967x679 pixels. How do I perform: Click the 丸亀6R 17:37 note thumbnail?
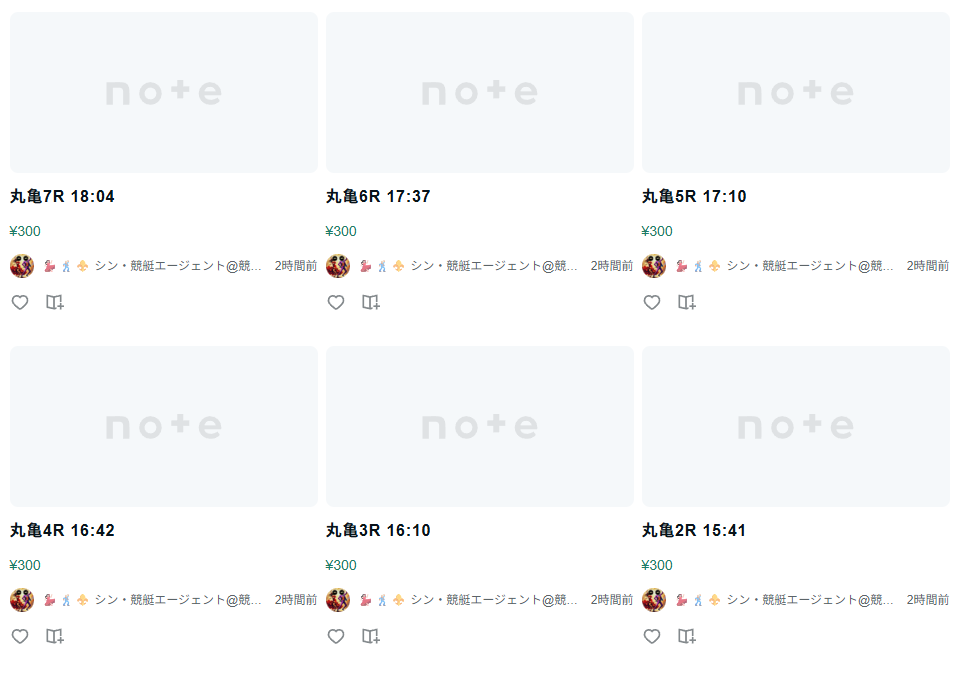[480, 93]
